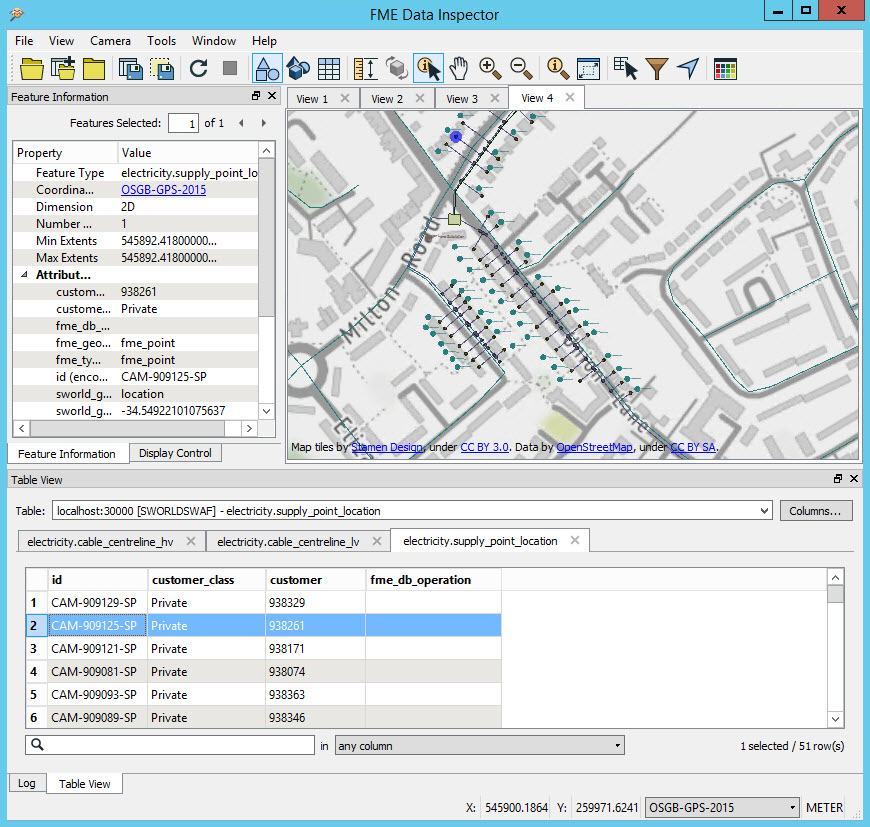Select the Zoom In magnifier tool
Viewport: 870px width, 827px height.
point(490,69)
